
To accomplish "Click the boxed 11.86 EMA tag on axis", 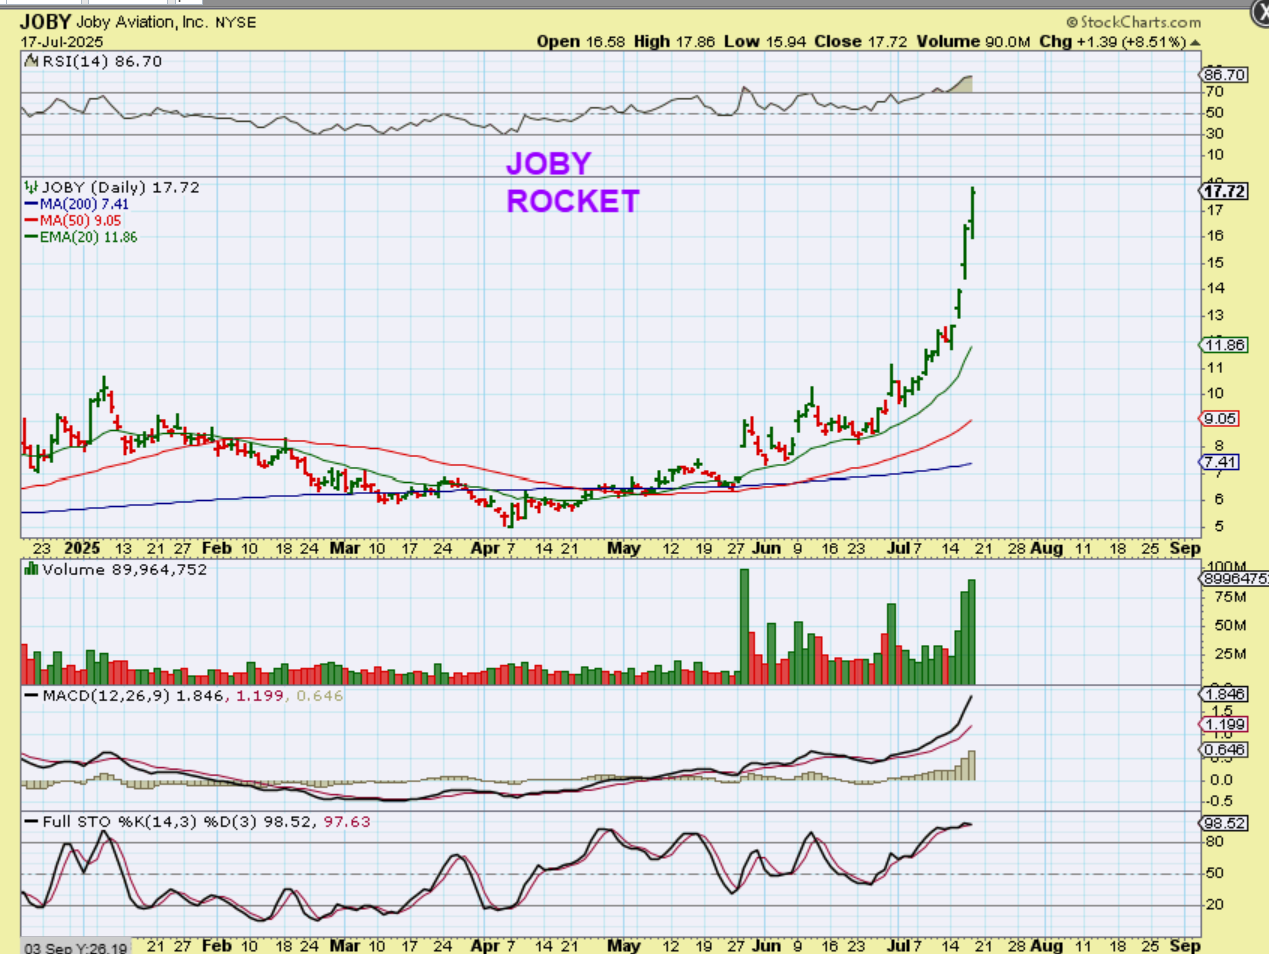I will point(1224,345).
